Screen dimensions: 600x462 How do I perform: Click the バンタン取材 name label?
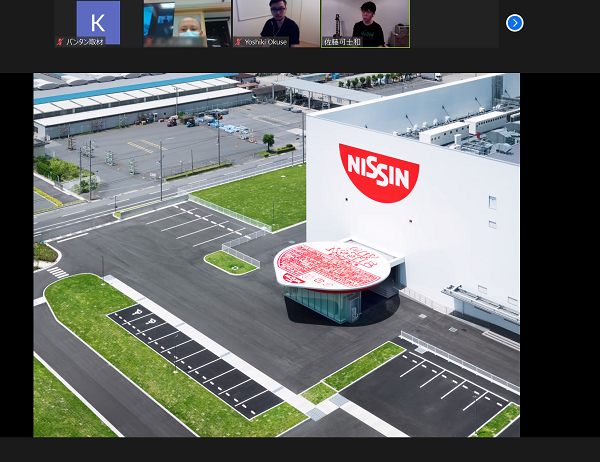[x=83, y=42]
